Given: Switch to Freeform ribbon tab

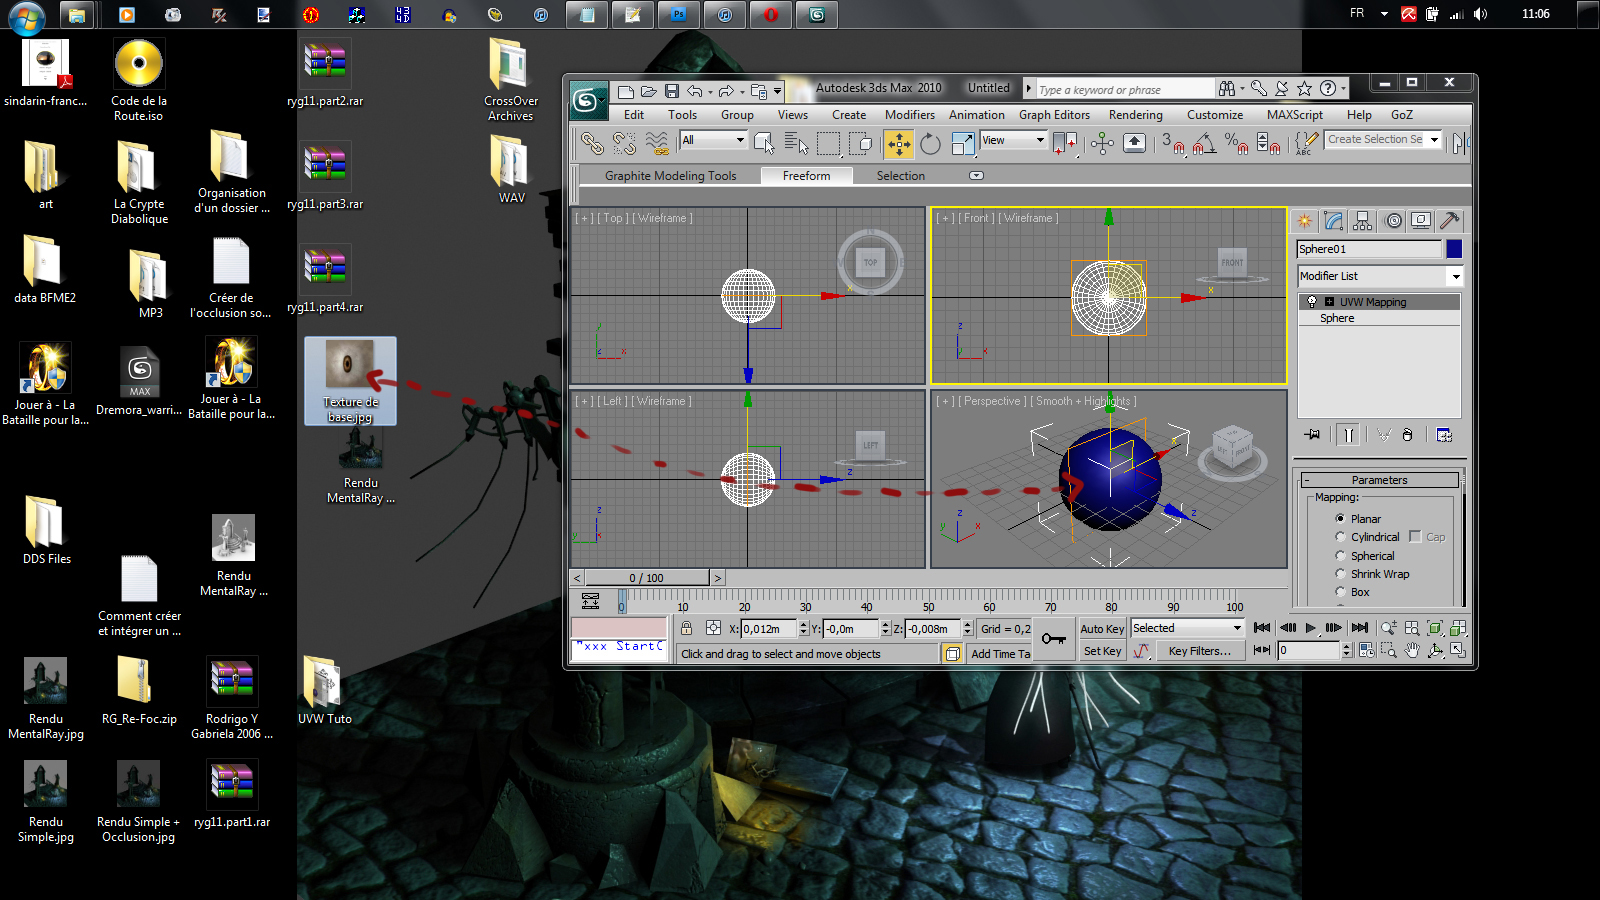Looking at the screenshot, I should click(806, 176).
